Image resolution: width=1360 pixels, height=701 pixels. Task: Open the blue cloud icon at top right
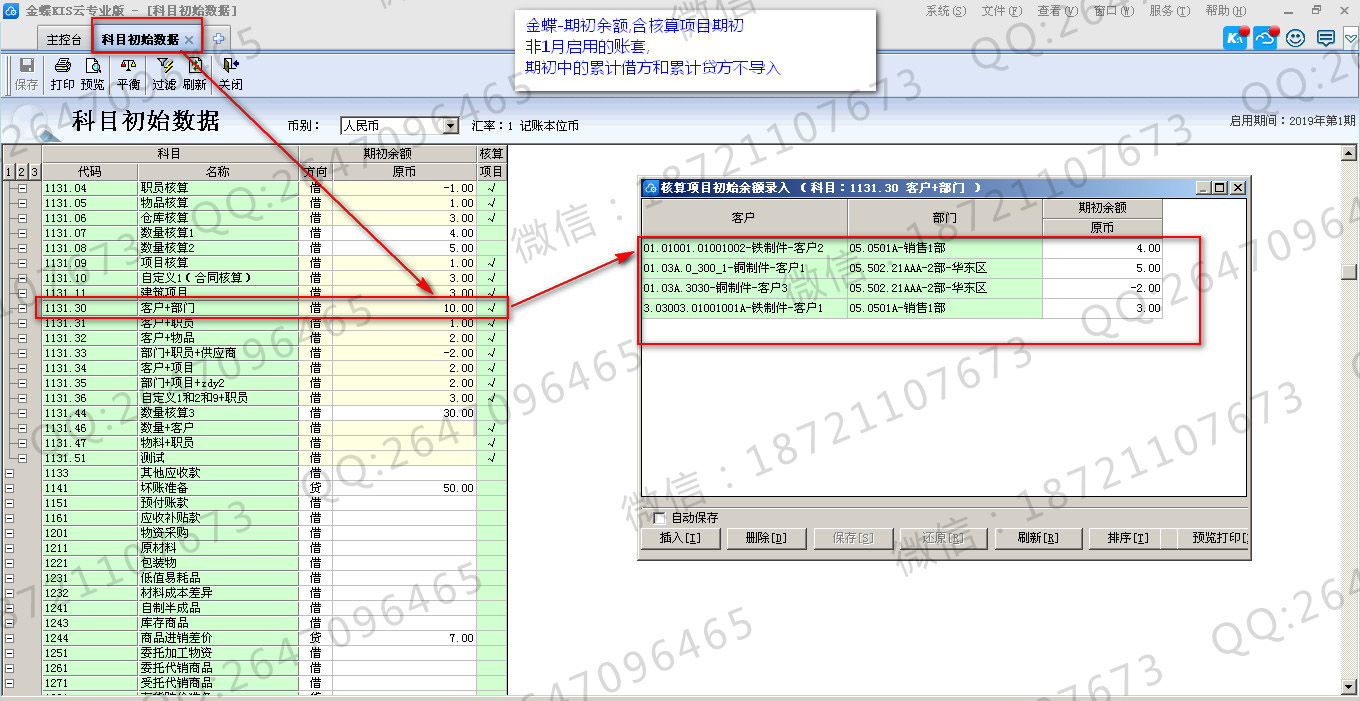pos(1266,39)
